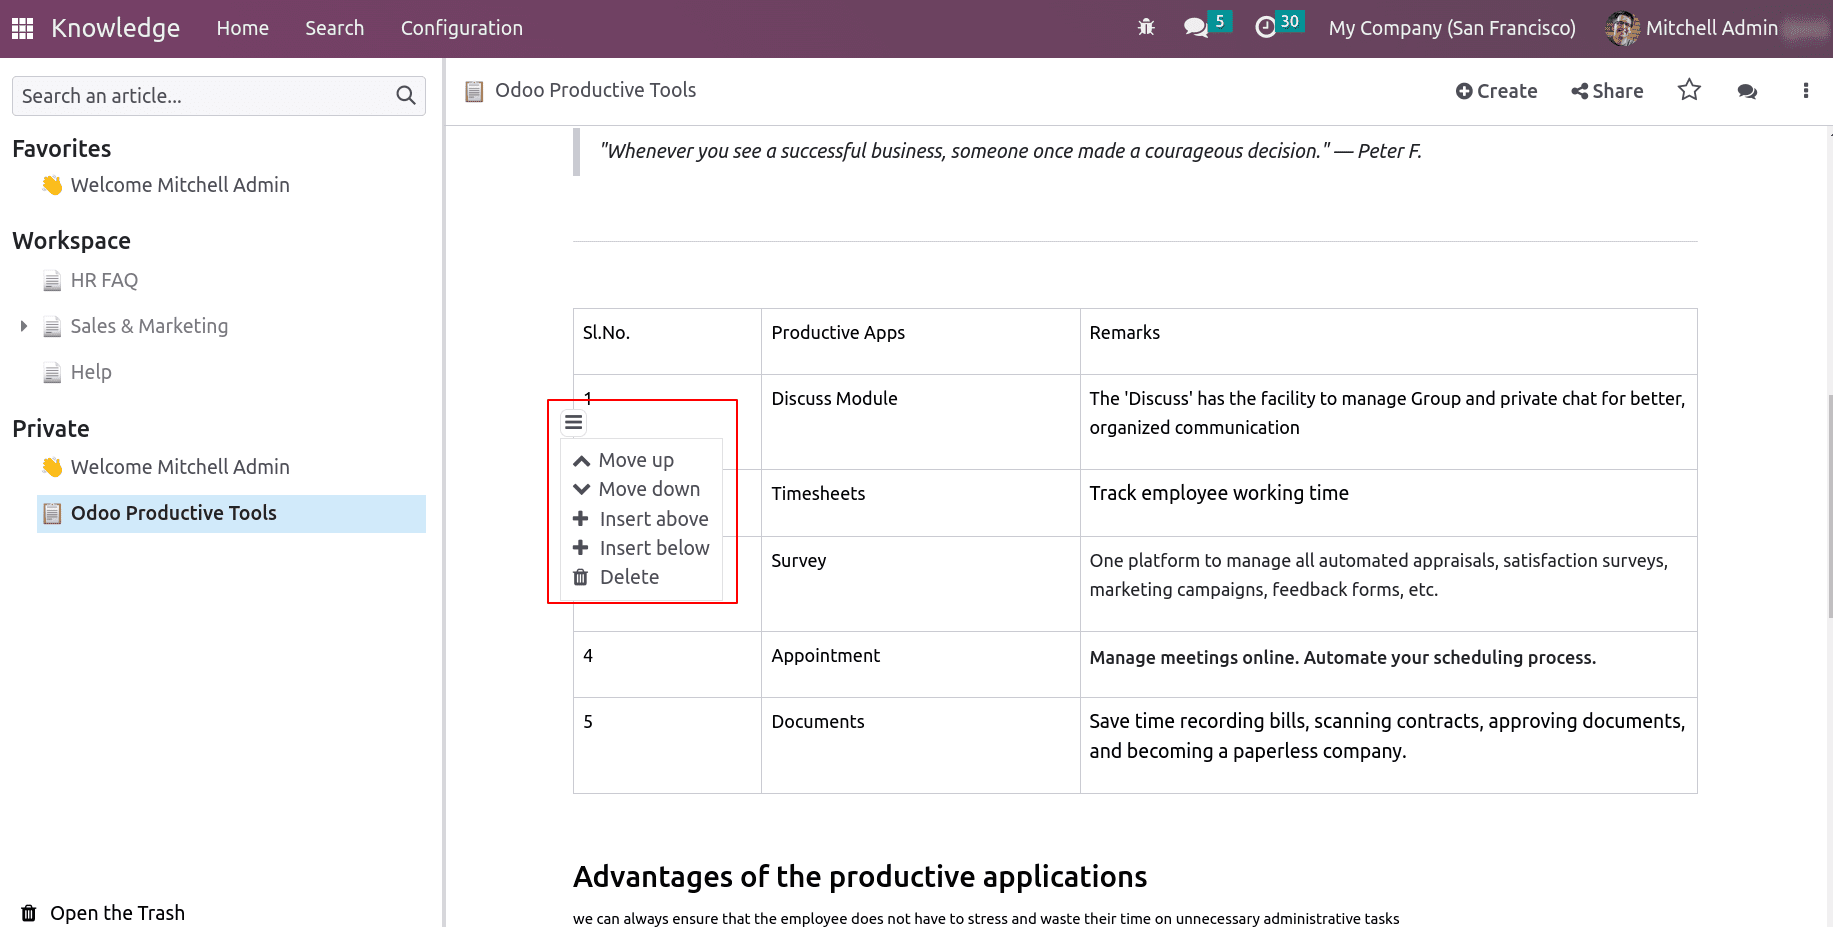Choose Insert below in row menu
Viewport: 1833px width, 927px height.
(x=641, y=548)
